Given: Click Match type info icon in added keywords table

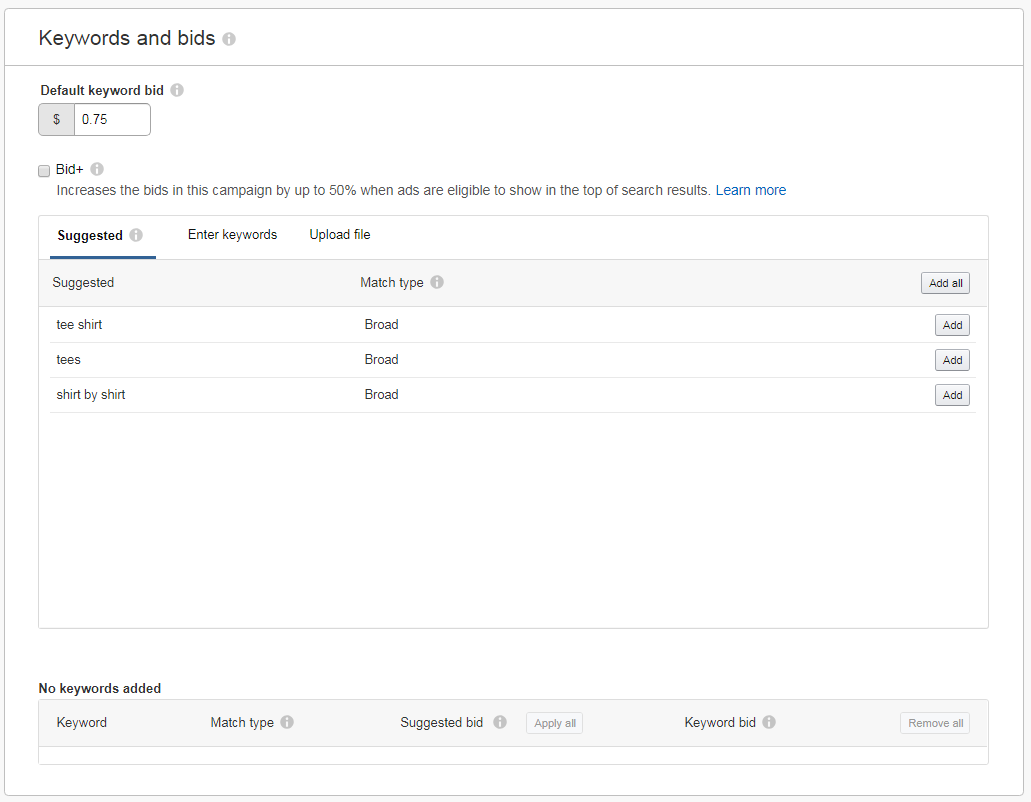Looking at the screenshot, I should (287, 722).
